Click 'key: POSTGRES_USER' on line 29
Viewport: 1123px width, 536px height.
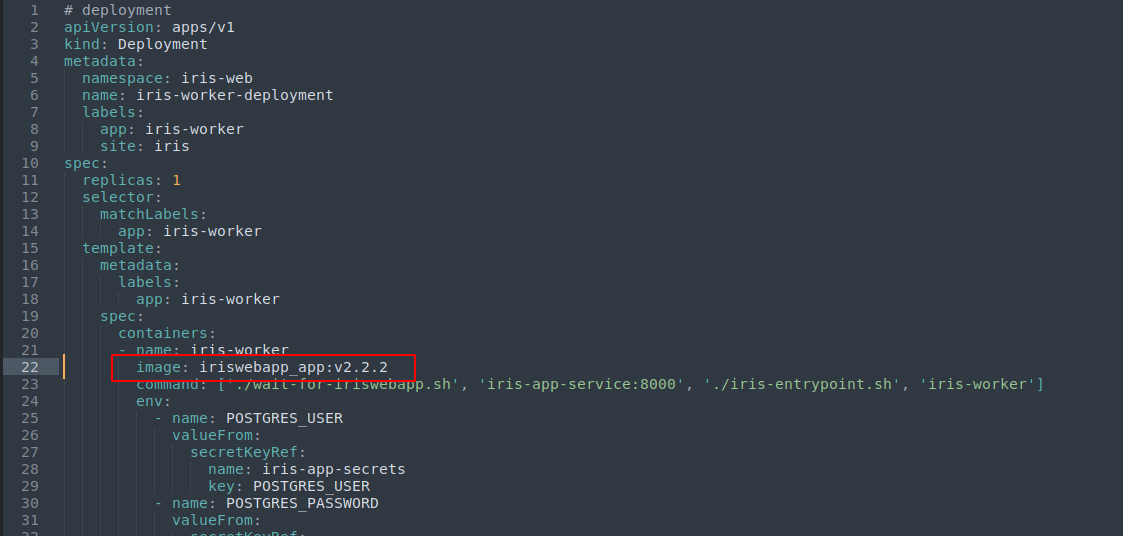pyautogui.click(x=288, y=486)
